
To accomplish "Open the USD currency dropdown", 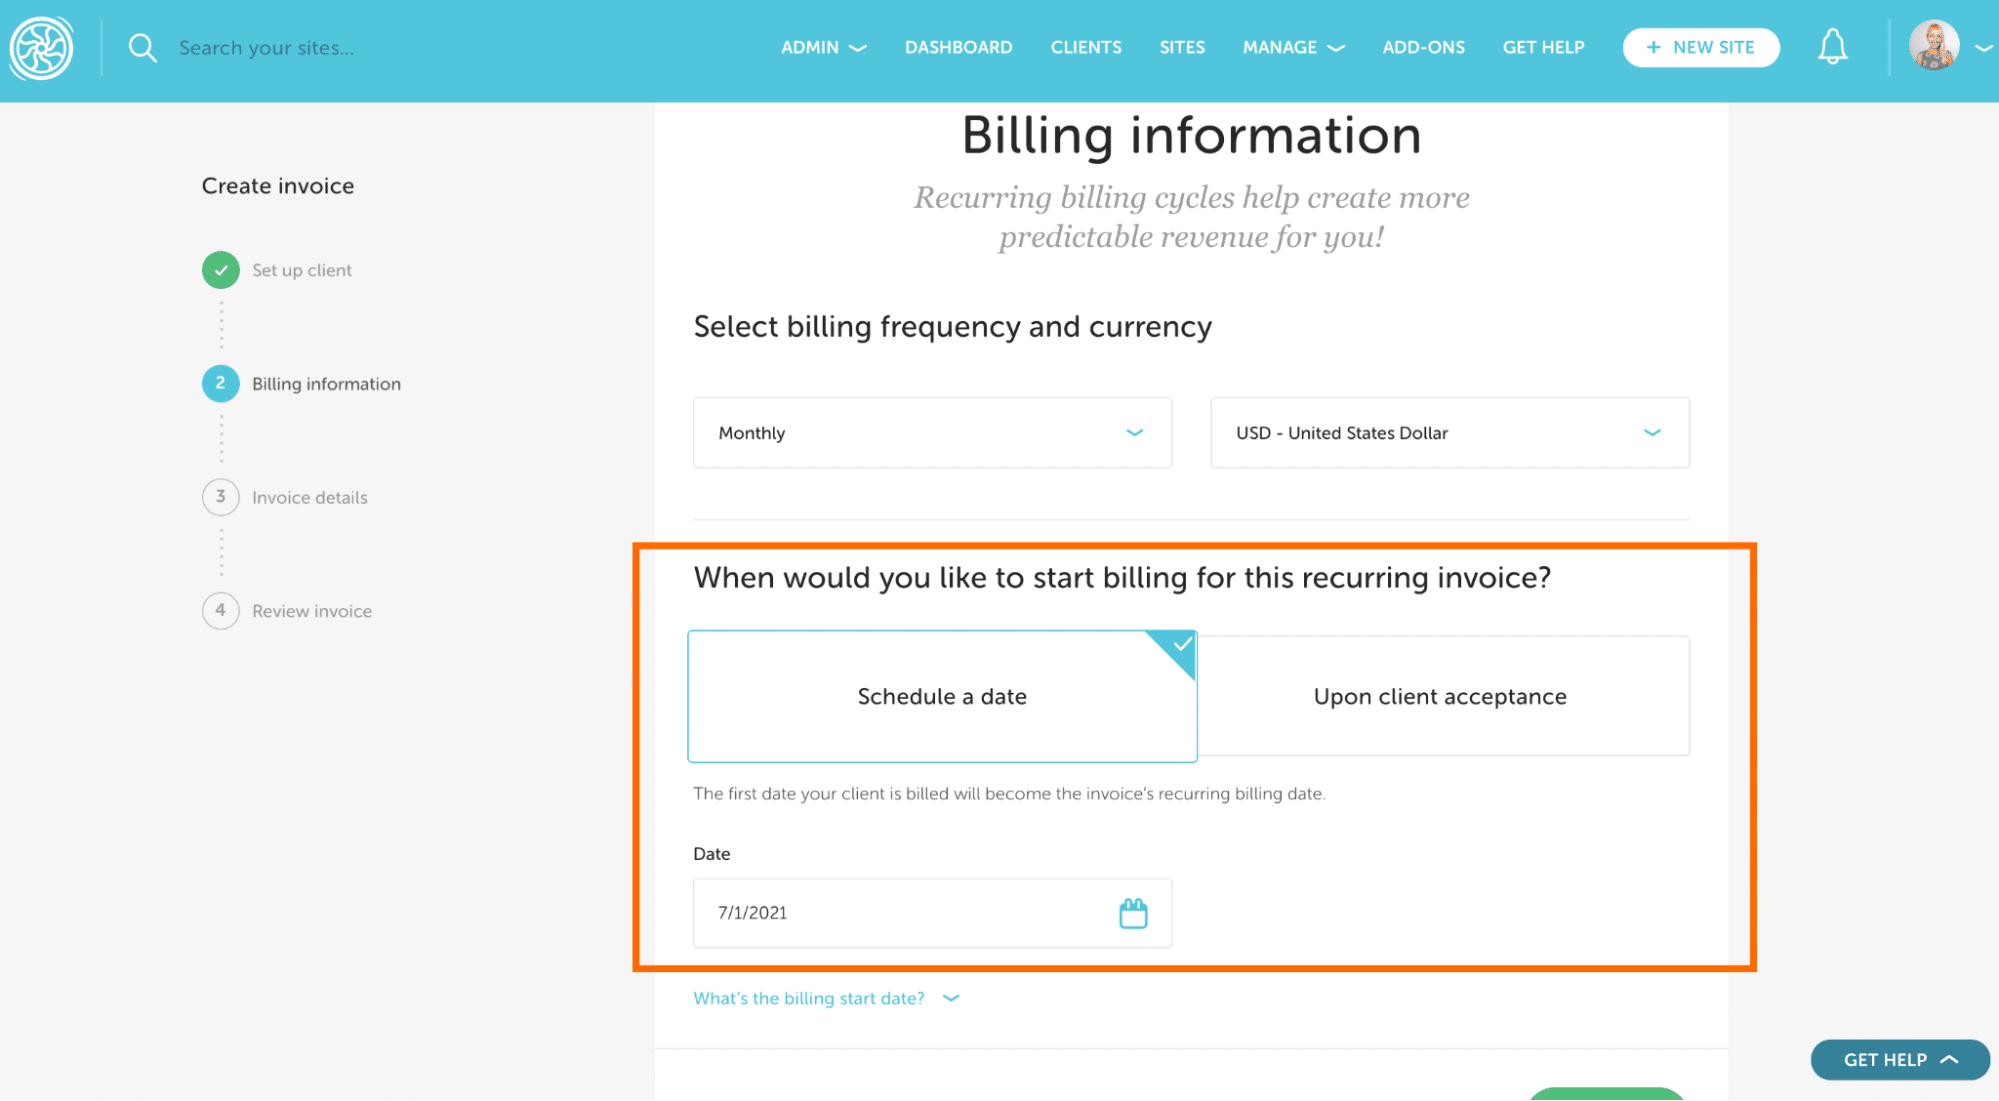I will pos(1449,433).
